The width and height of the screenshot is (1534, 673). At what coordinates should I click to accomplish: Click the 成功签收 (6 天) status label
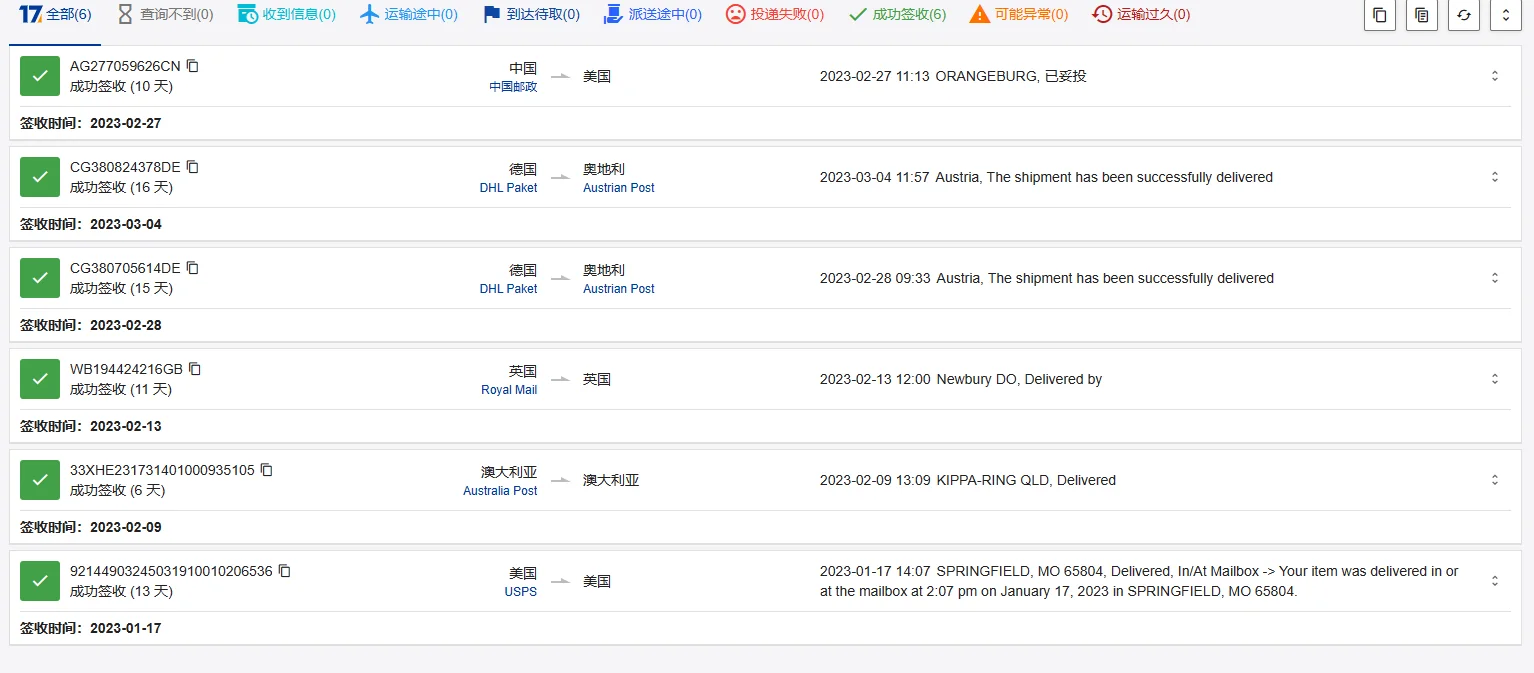tap(117, 491)
